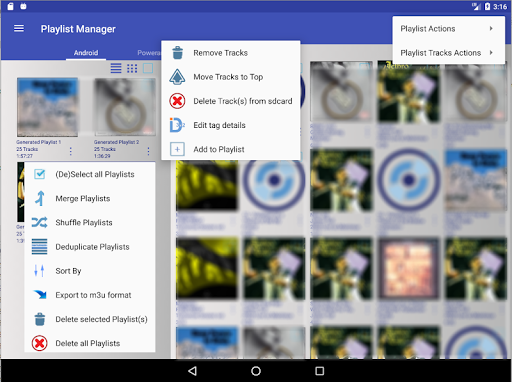Switch to grid view layout

(132, 68)
